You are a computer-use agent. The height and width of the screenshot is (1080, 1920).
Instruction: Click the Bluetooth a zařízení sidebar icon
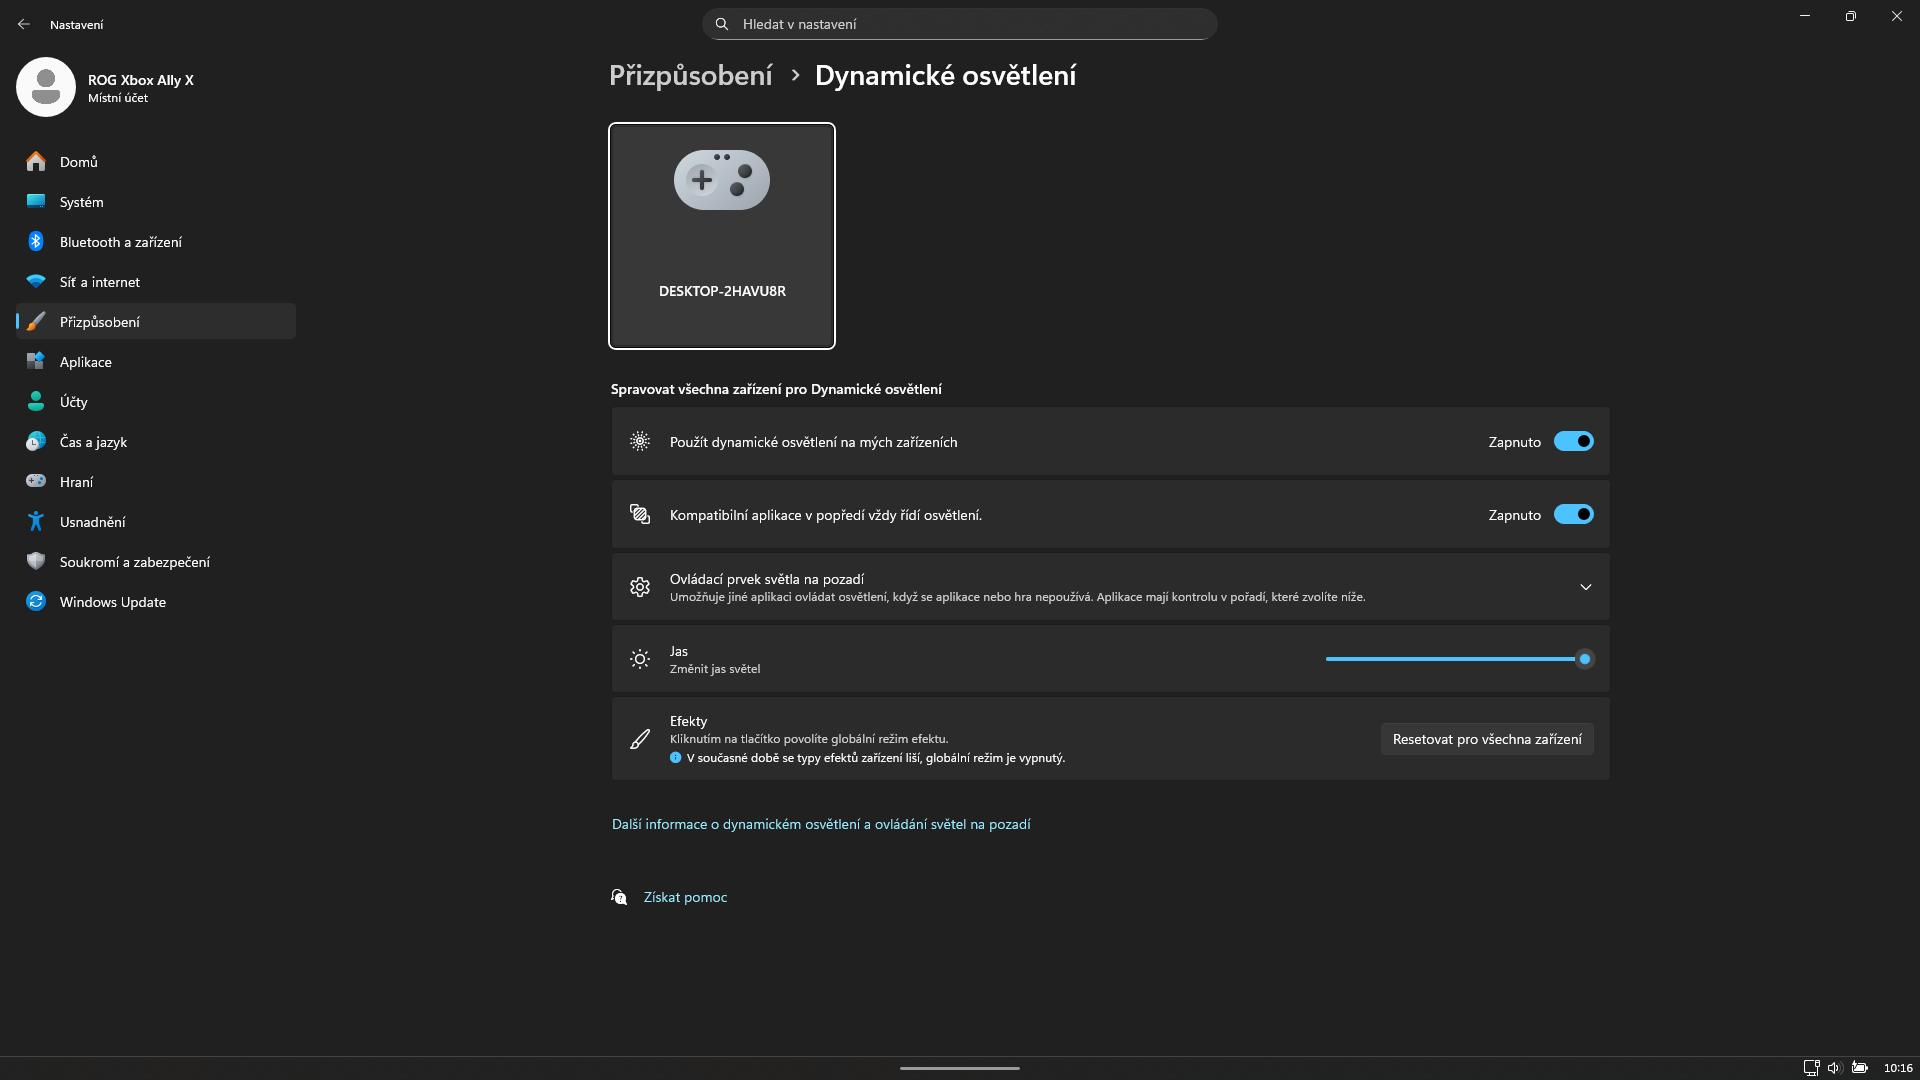[36, 242]
